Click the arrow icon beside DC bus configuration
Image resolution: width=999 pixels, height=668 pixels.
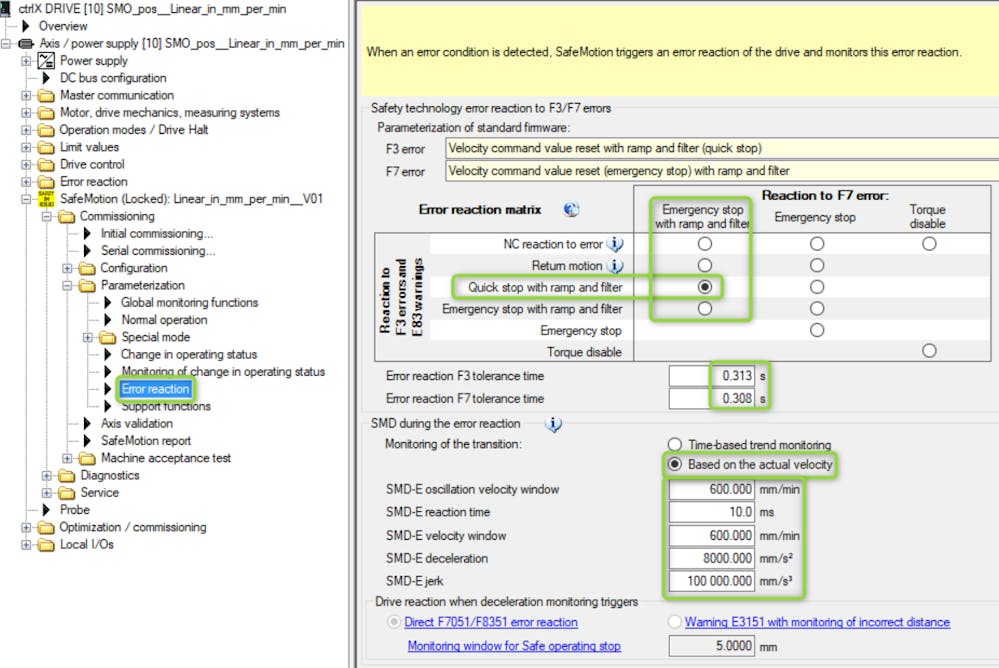pos(46,78)
